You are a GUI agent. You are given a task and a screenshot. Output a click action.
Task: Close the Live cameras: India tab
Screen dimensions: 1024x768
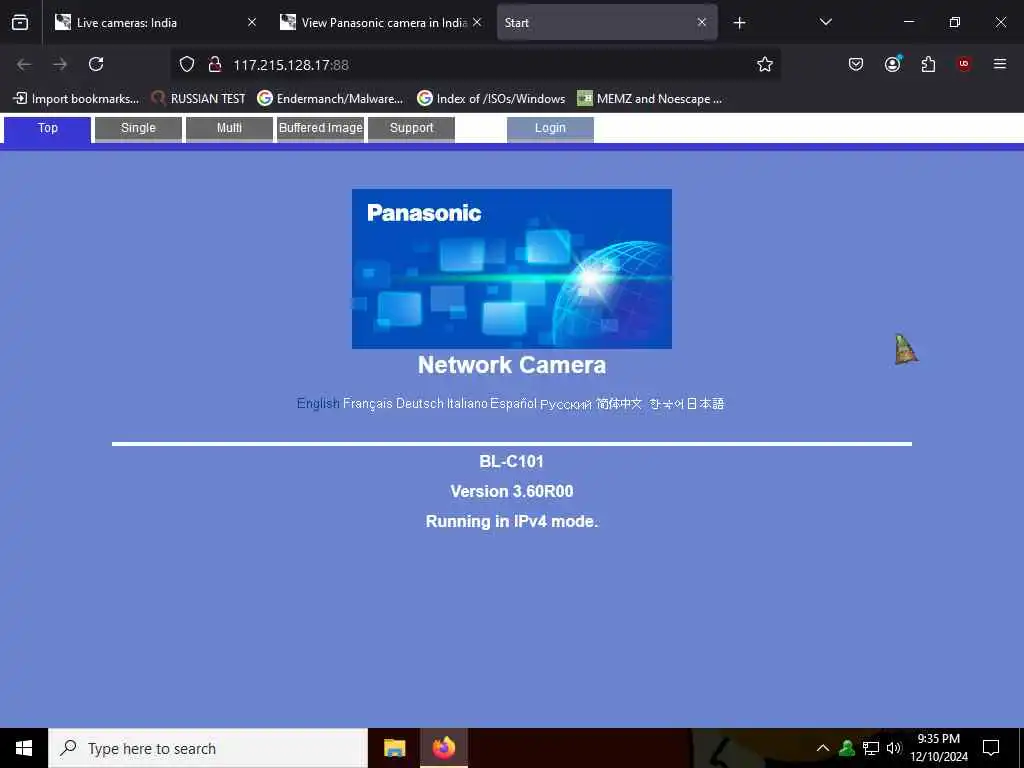point(251,22)
